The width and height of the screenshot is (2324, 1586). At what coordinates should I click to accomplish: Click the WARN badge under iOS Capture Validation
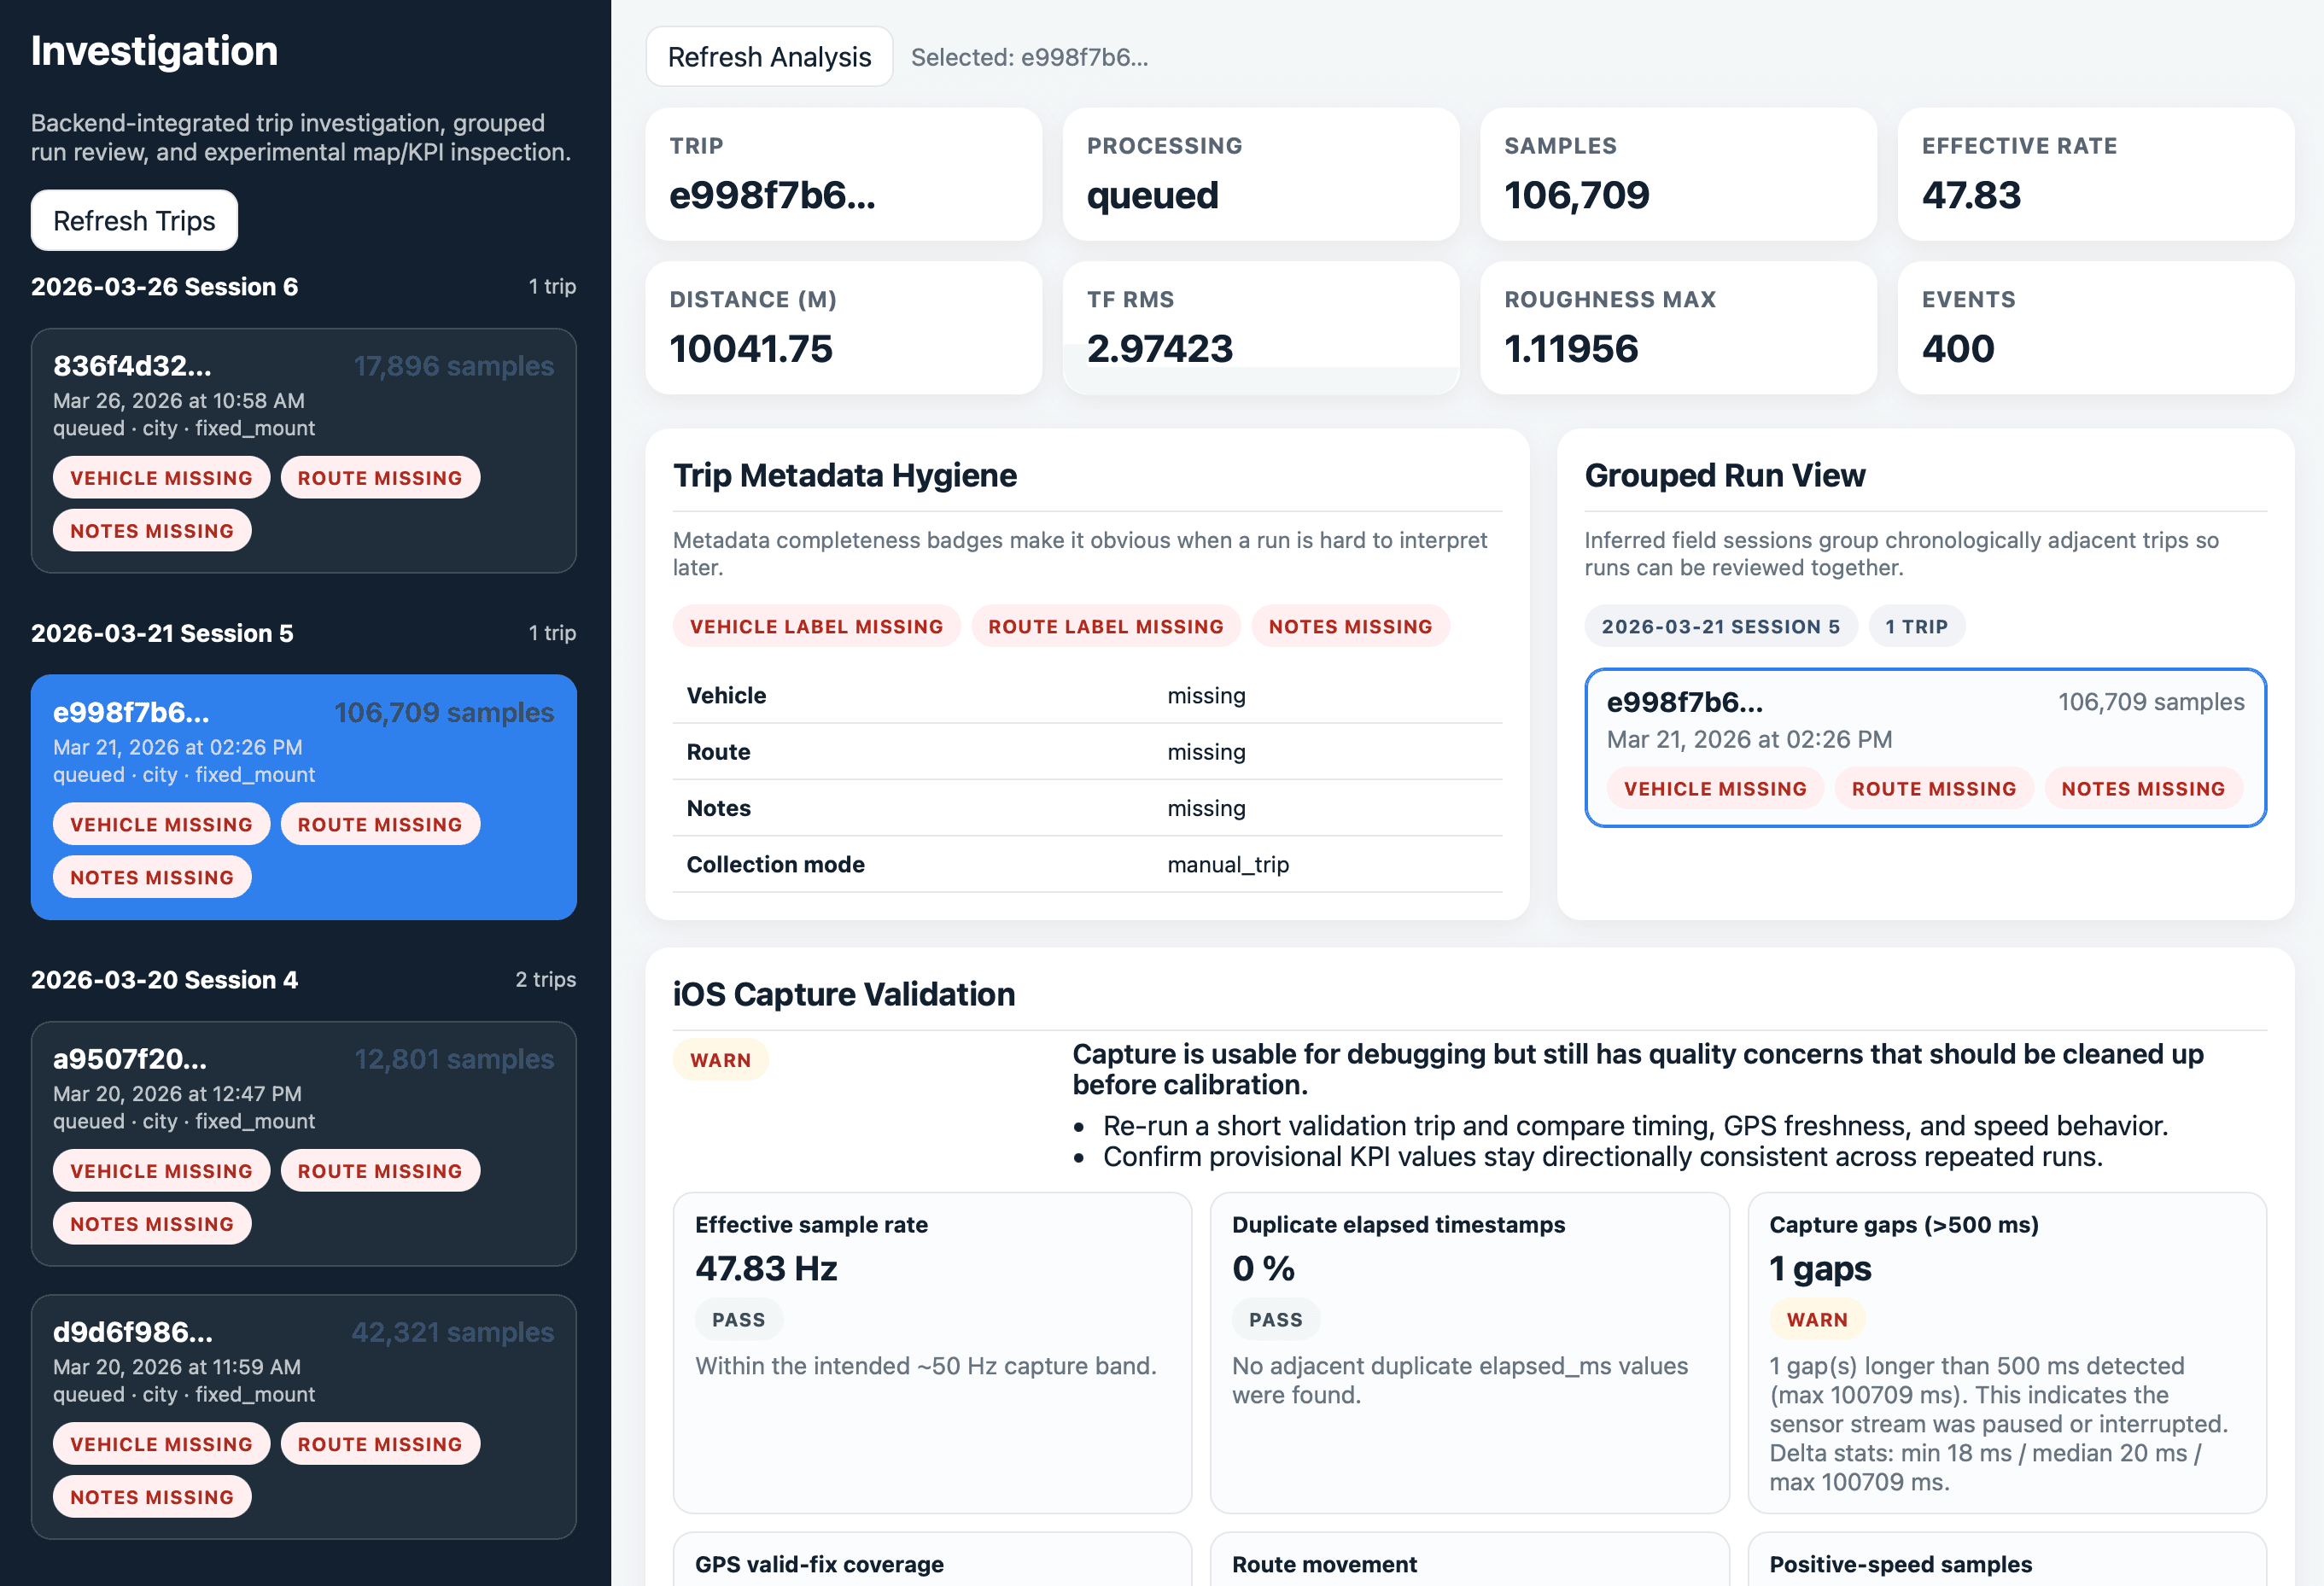point(720,1060)
